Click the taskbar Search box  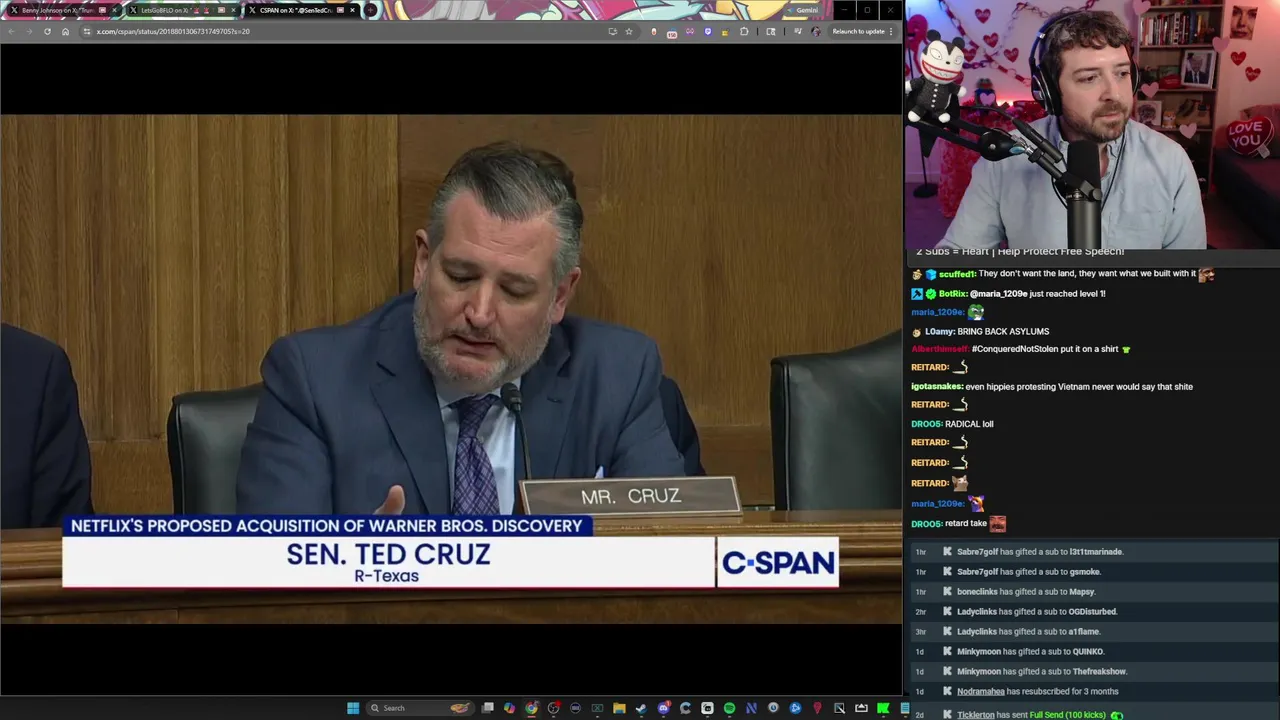[420, 708]
